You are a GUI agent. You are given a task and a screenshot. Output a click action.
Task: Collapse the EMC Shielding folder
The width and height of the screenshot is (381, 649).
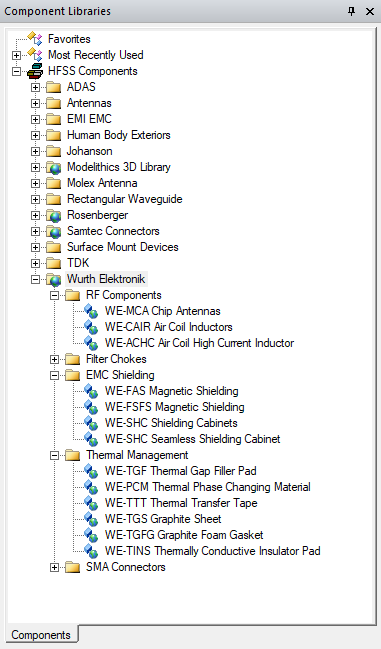pos(54,376)
